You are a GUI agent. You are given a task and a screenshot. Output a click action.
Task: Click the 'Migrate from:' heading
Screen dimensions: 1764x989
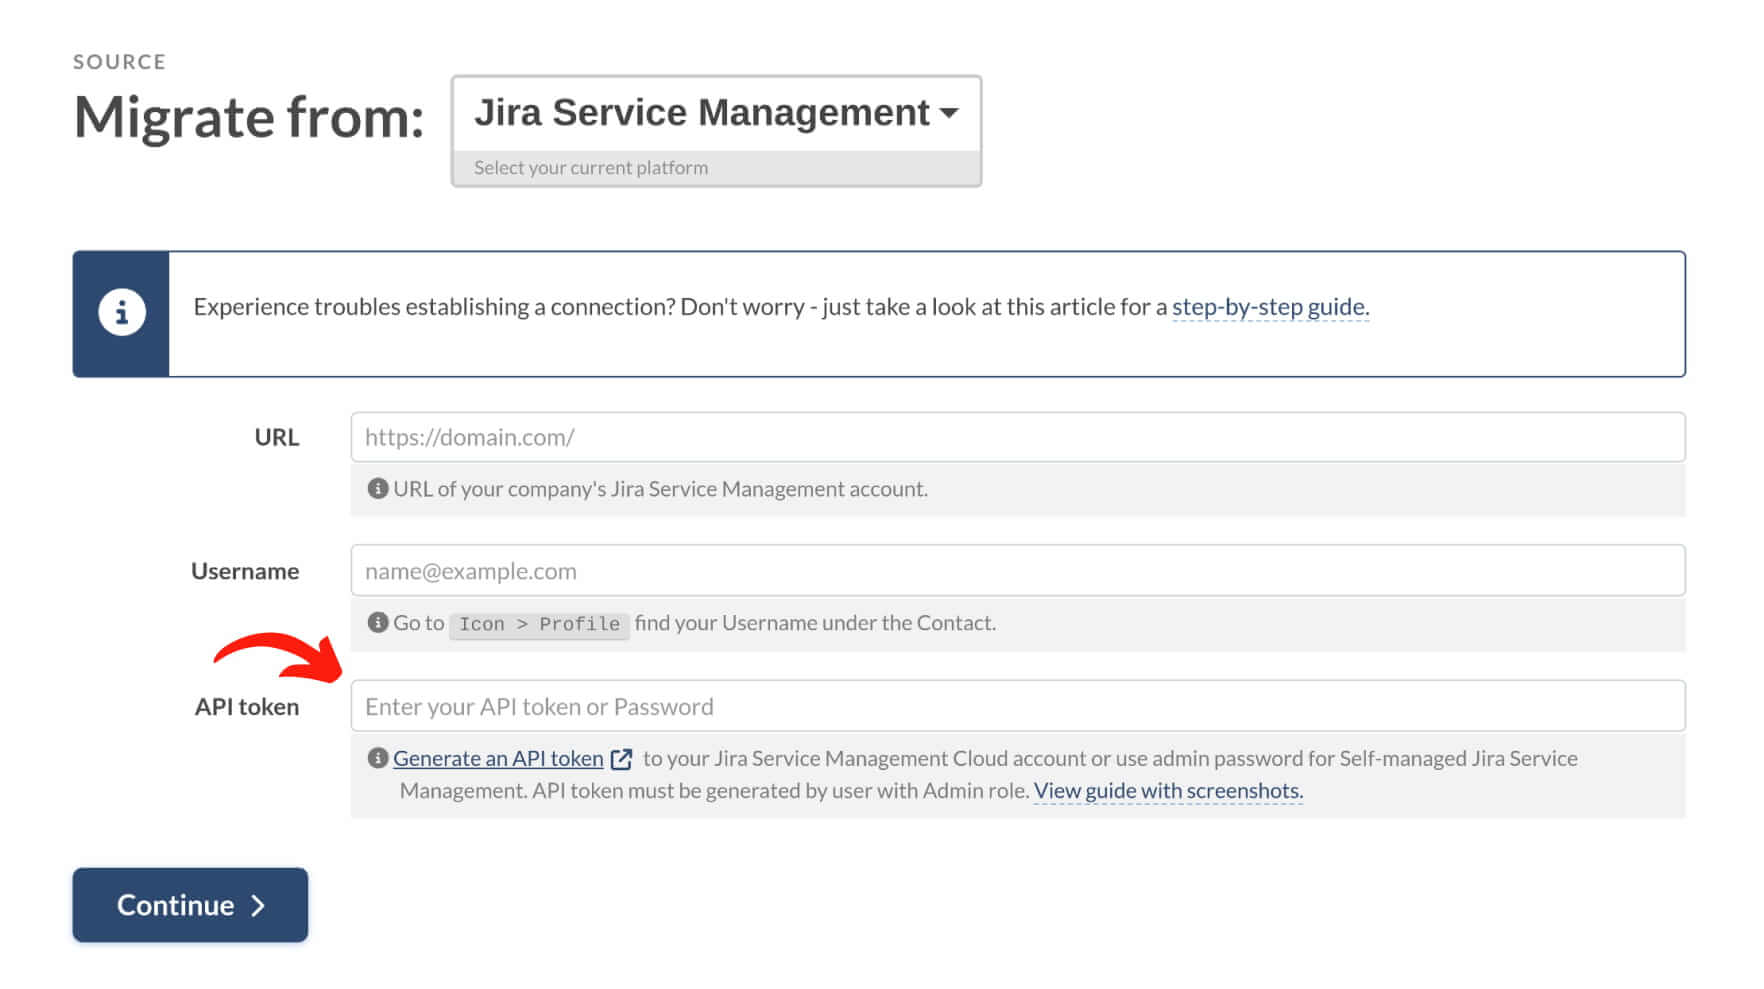coord(249,118)
